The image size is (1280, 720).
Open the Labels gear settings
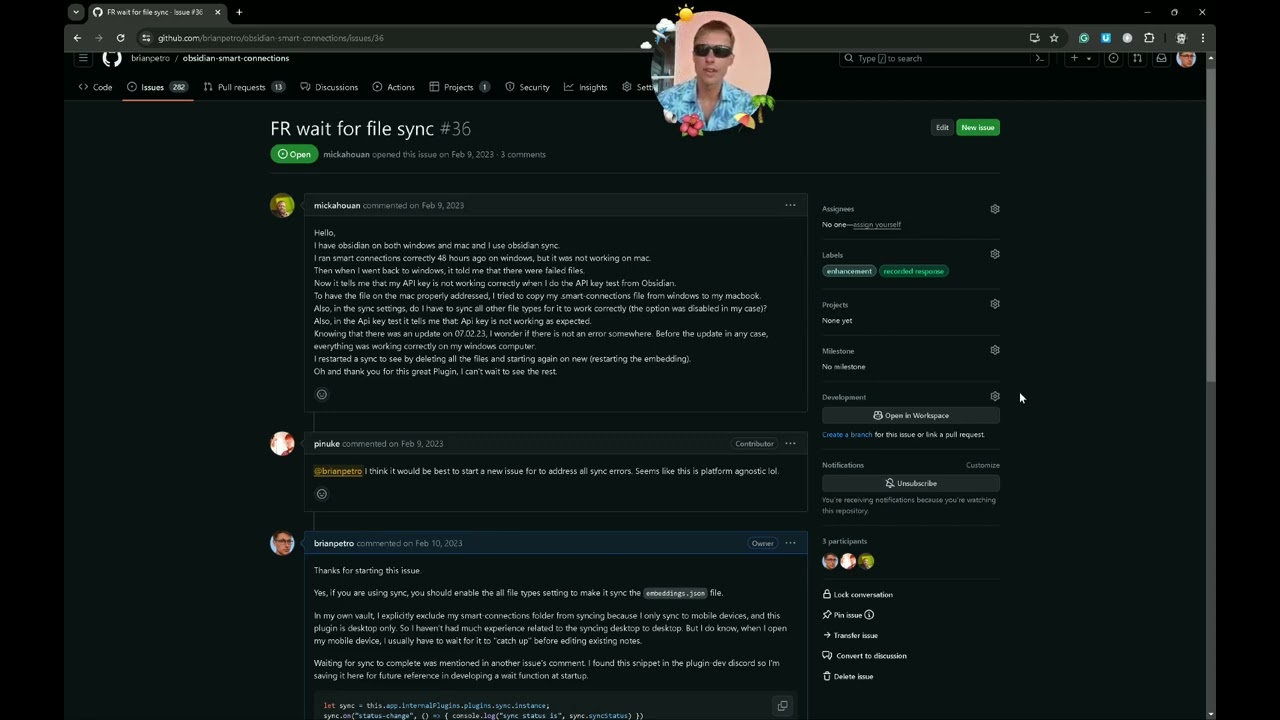(x=995, y=254)
